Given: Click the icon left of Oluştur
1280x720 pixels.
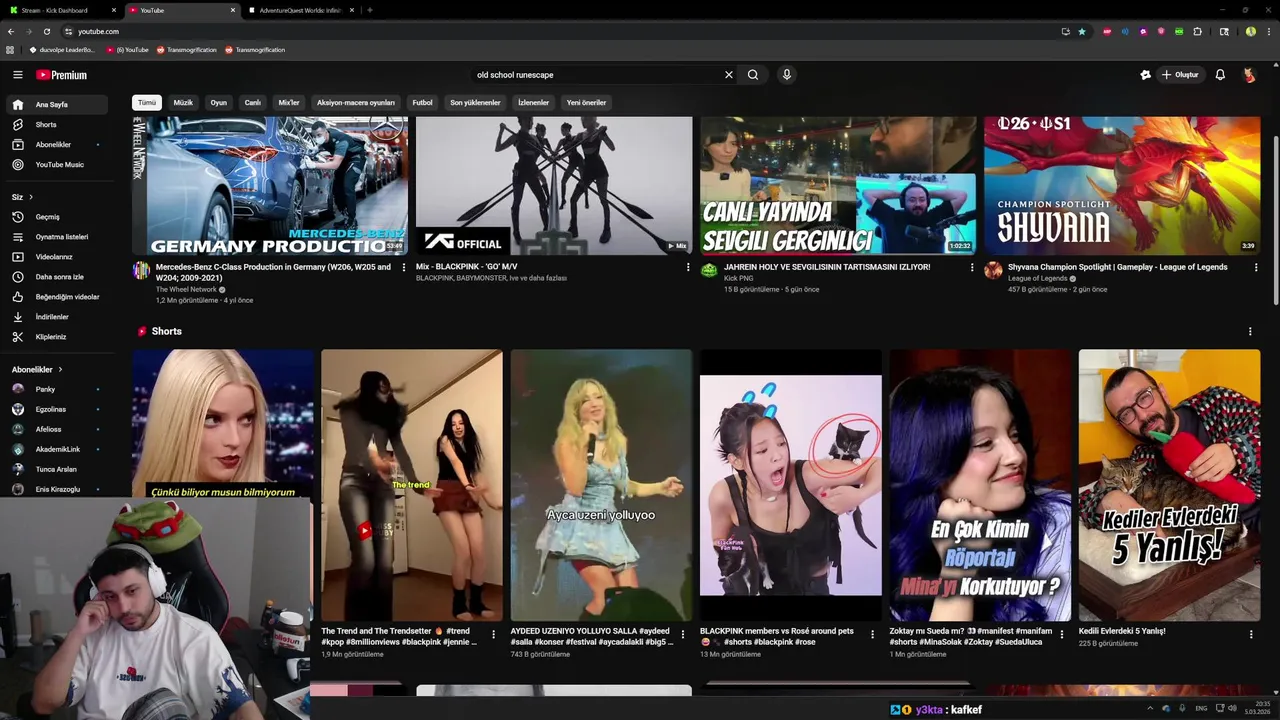Looking at the screenshot, I should click(1145, 75).
